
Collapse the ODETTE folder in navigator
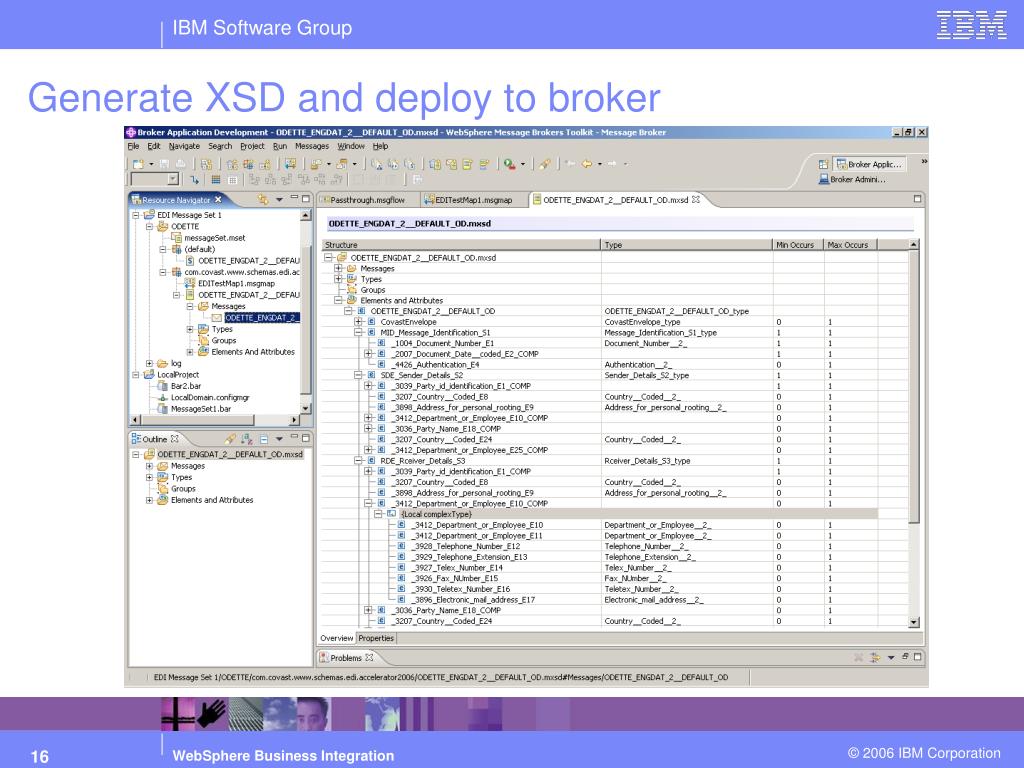[149, 227]
